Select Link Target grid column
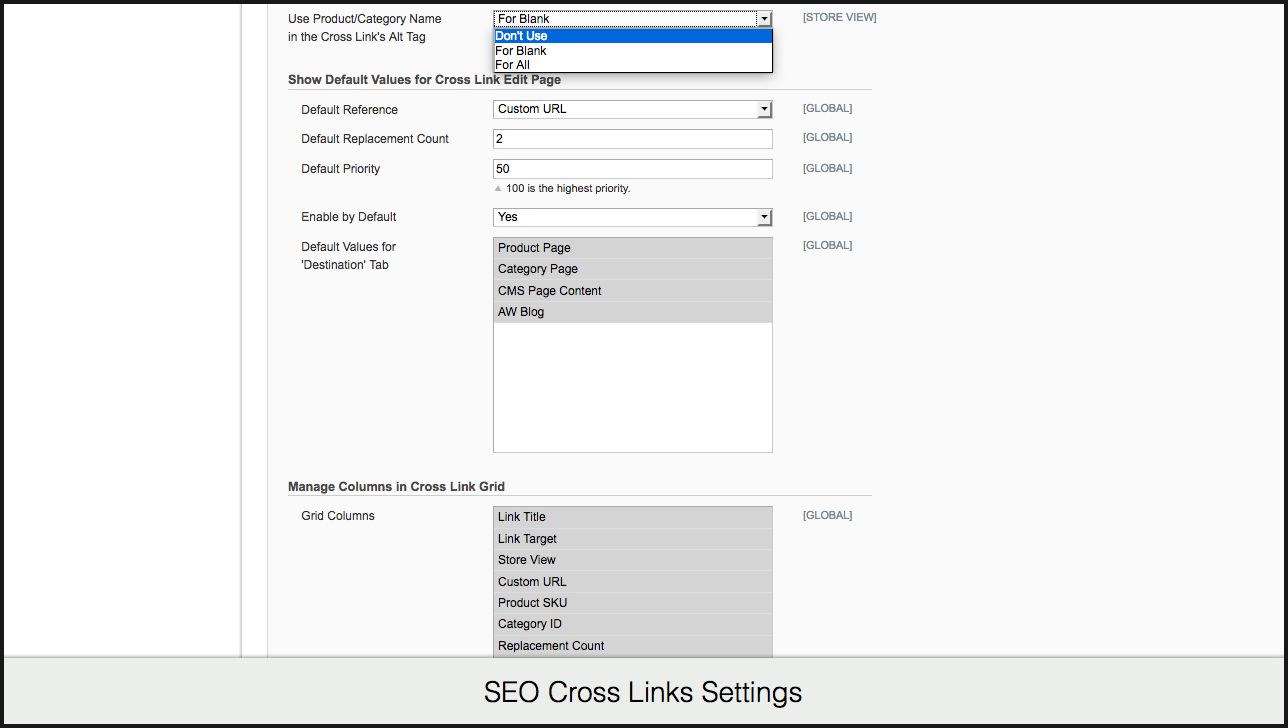Screen dimensions: 1288x728 coord(632,539)
